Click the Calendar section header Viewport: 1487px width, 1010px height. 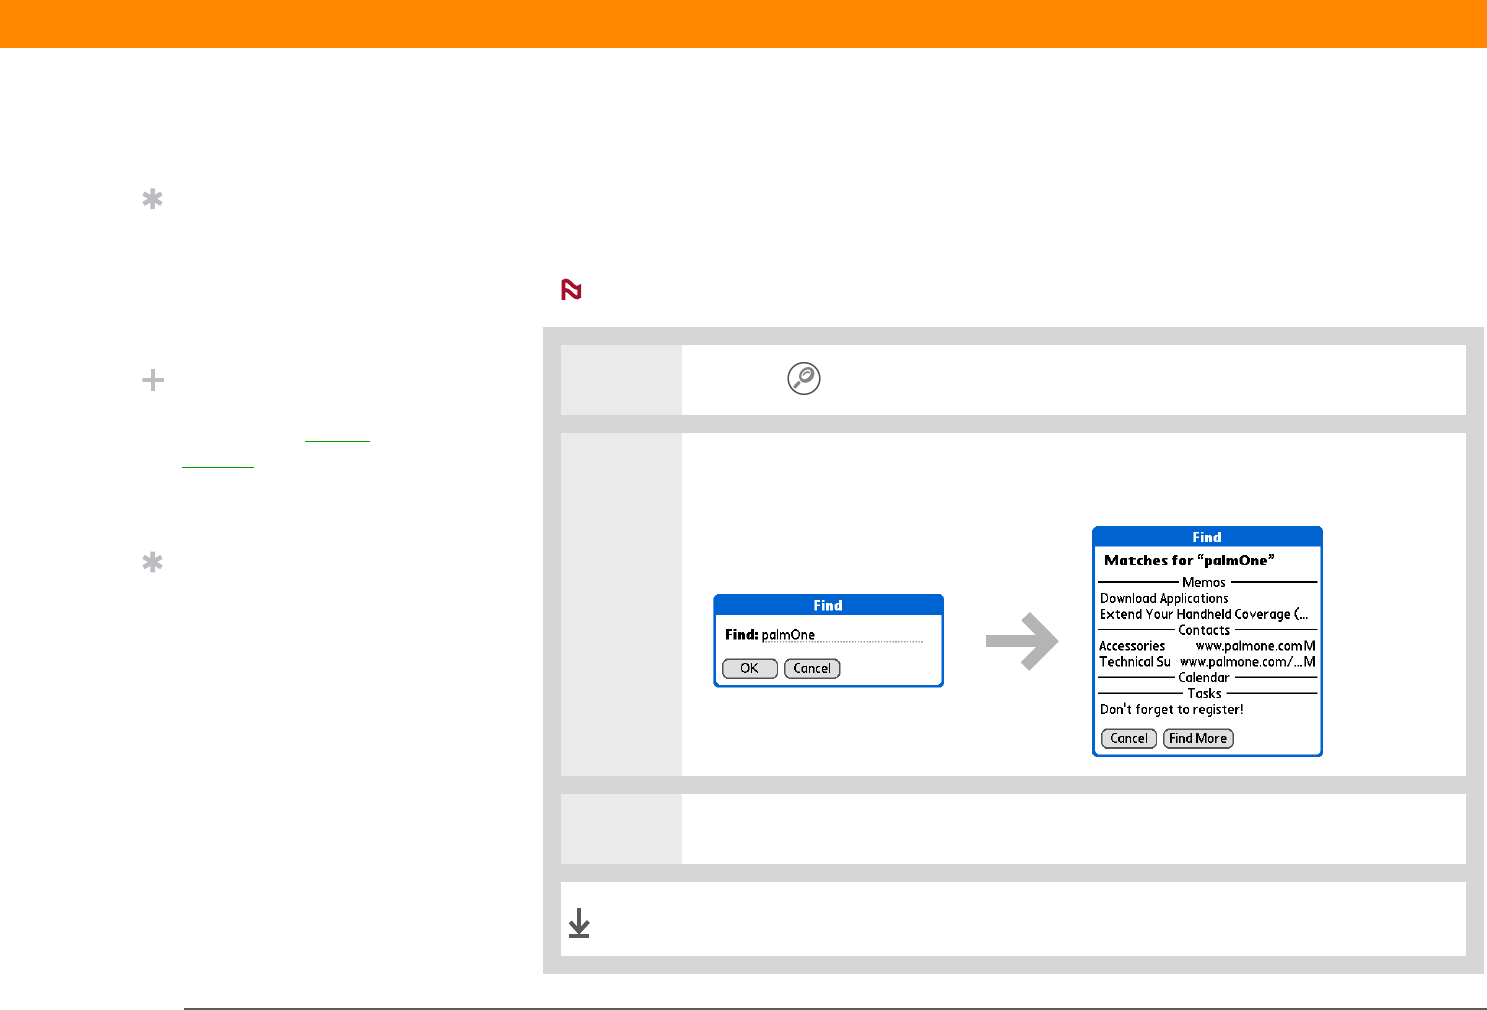pyautogui.click(x=1204, y=677)
